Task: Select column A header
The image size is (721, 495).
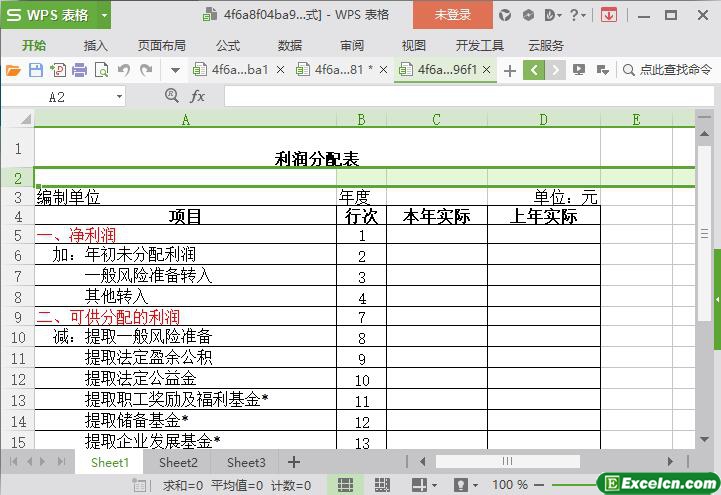Action: (185, 119)
